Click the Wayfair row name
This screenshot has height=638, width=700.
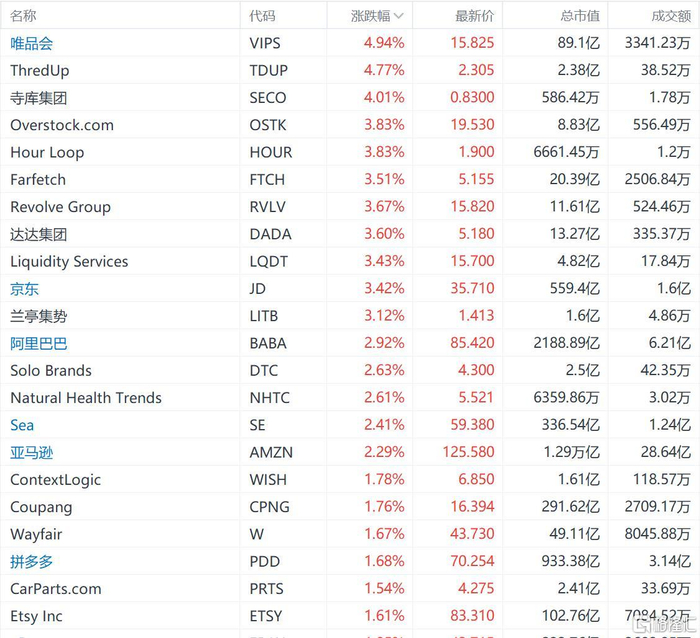coord(36,535)
